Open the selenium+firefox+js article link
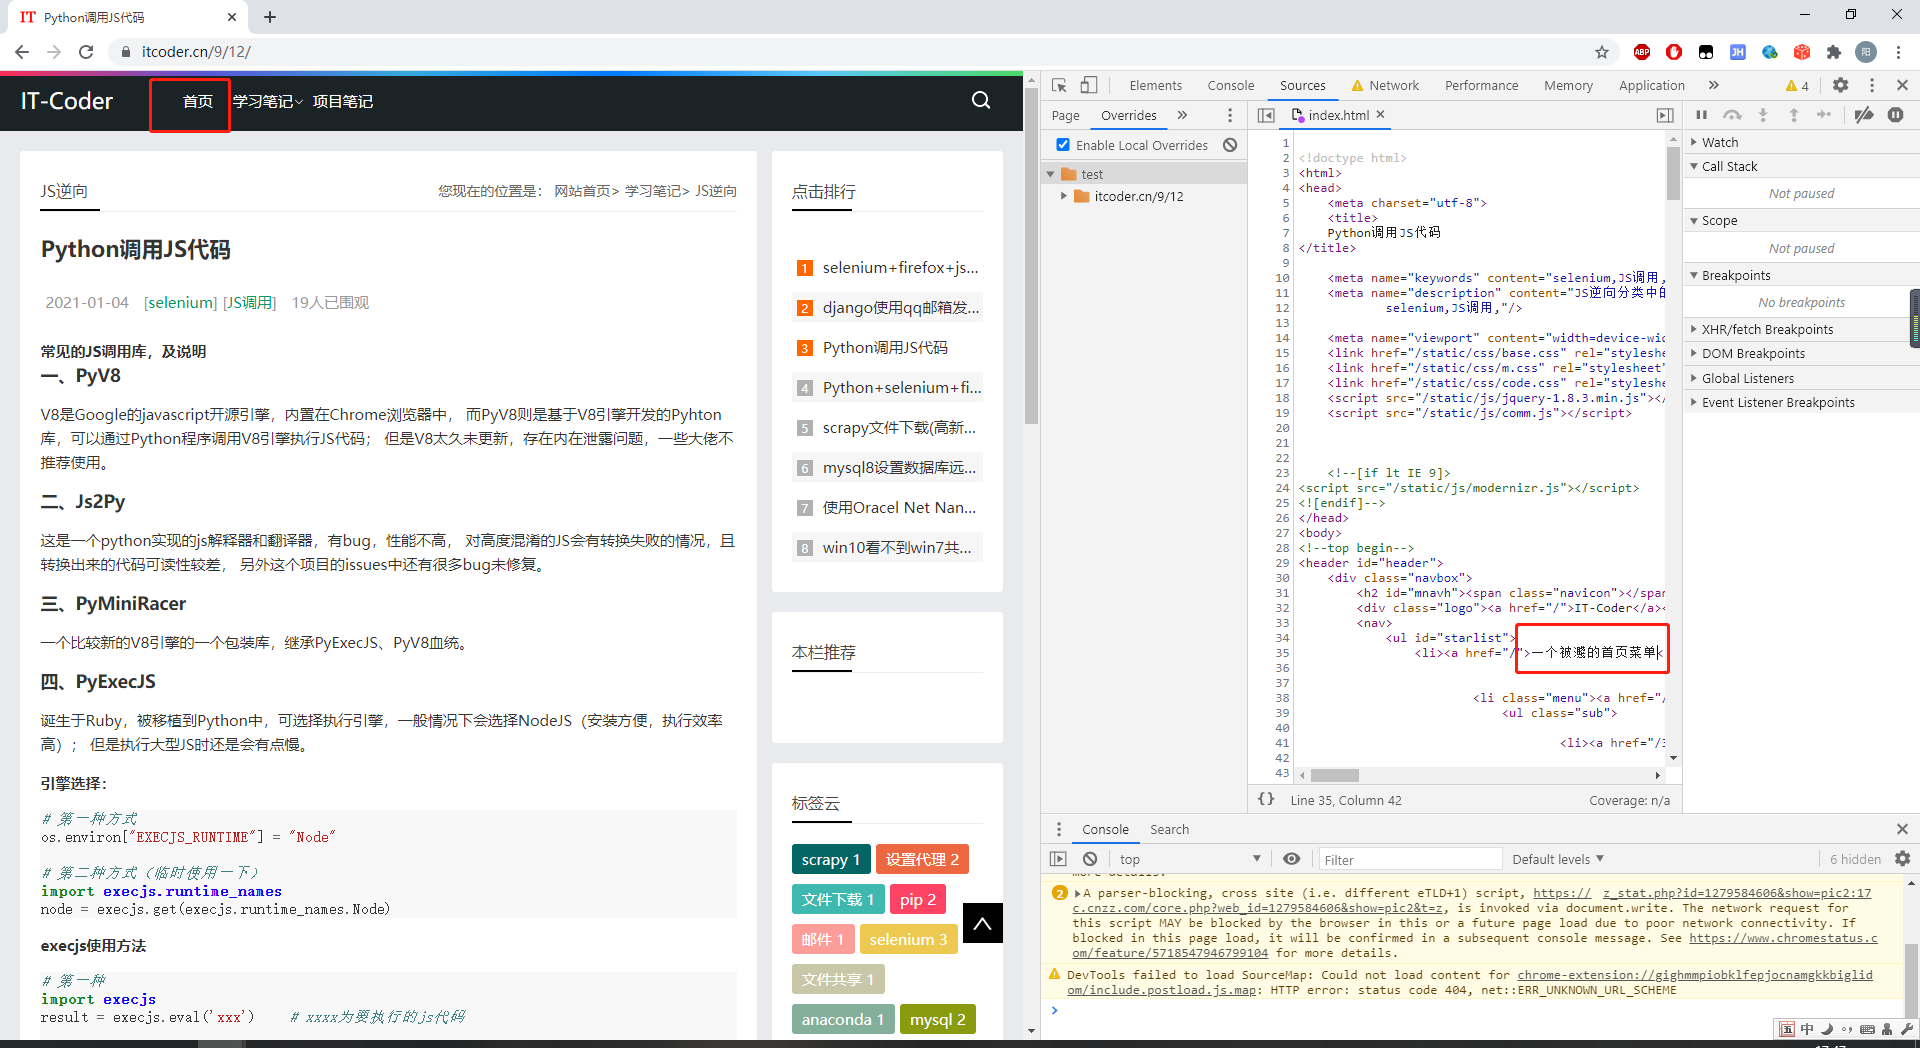This screenshot has width=1920, height=1048. (899, 268)
